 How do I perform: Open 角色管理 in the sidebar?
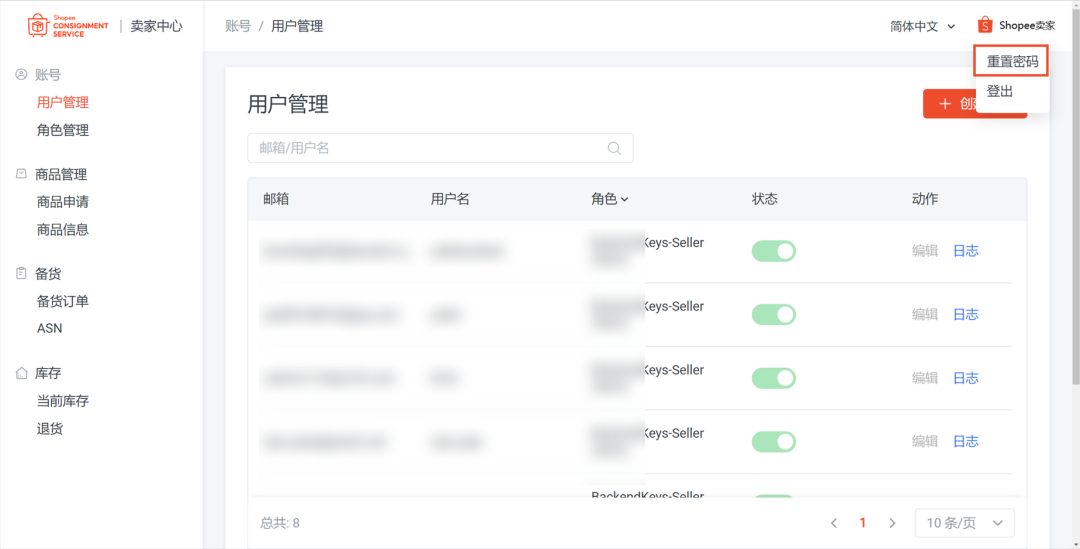tap(63, 130)
